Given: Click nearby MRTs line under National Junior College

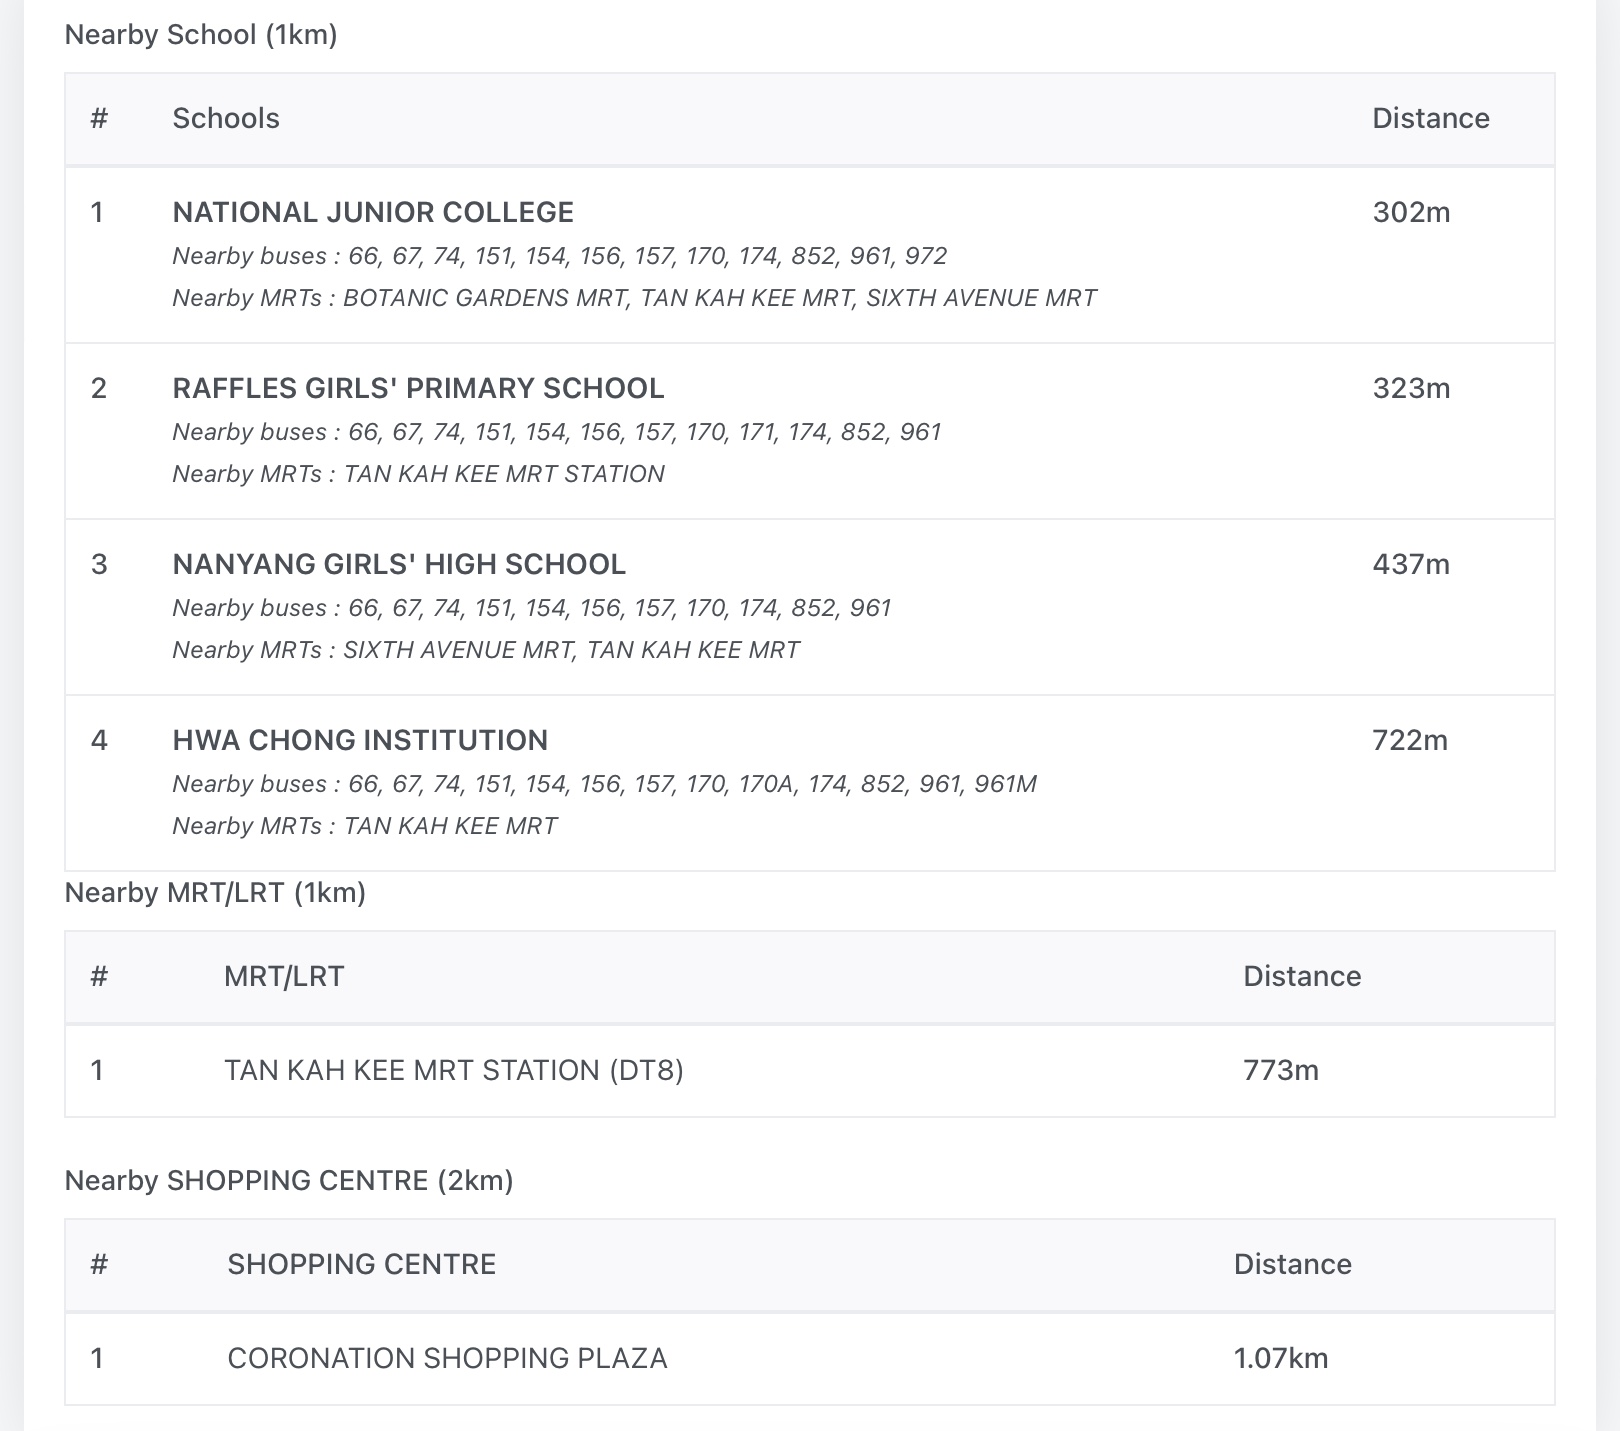Looking at the screenshot, I should 634,298.
